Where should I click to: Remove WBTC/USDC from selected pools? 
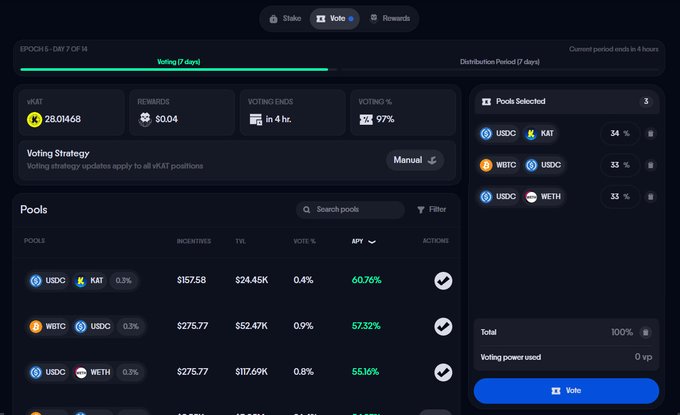click(x=651, y=165)
